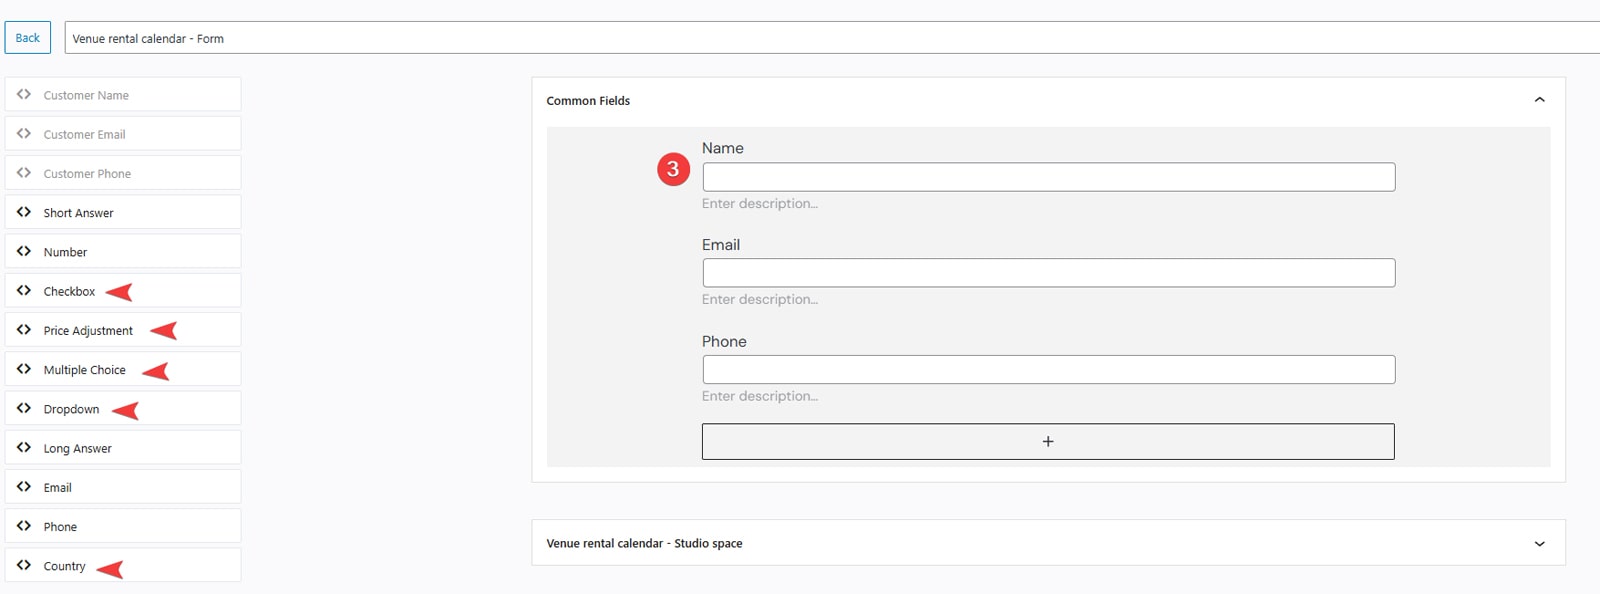The width and height of the screenshot is (1600, 594).
Task: Click the code icon next to Multiple Choice
Action: [x=24, y=369]
